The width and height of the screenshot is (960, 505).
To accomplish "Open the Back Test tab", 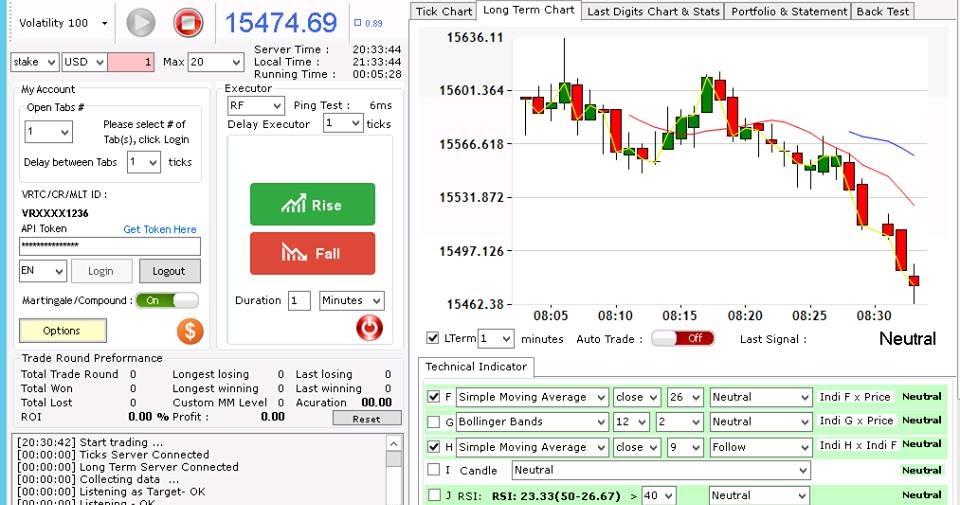I will click(x=882, y=11).
